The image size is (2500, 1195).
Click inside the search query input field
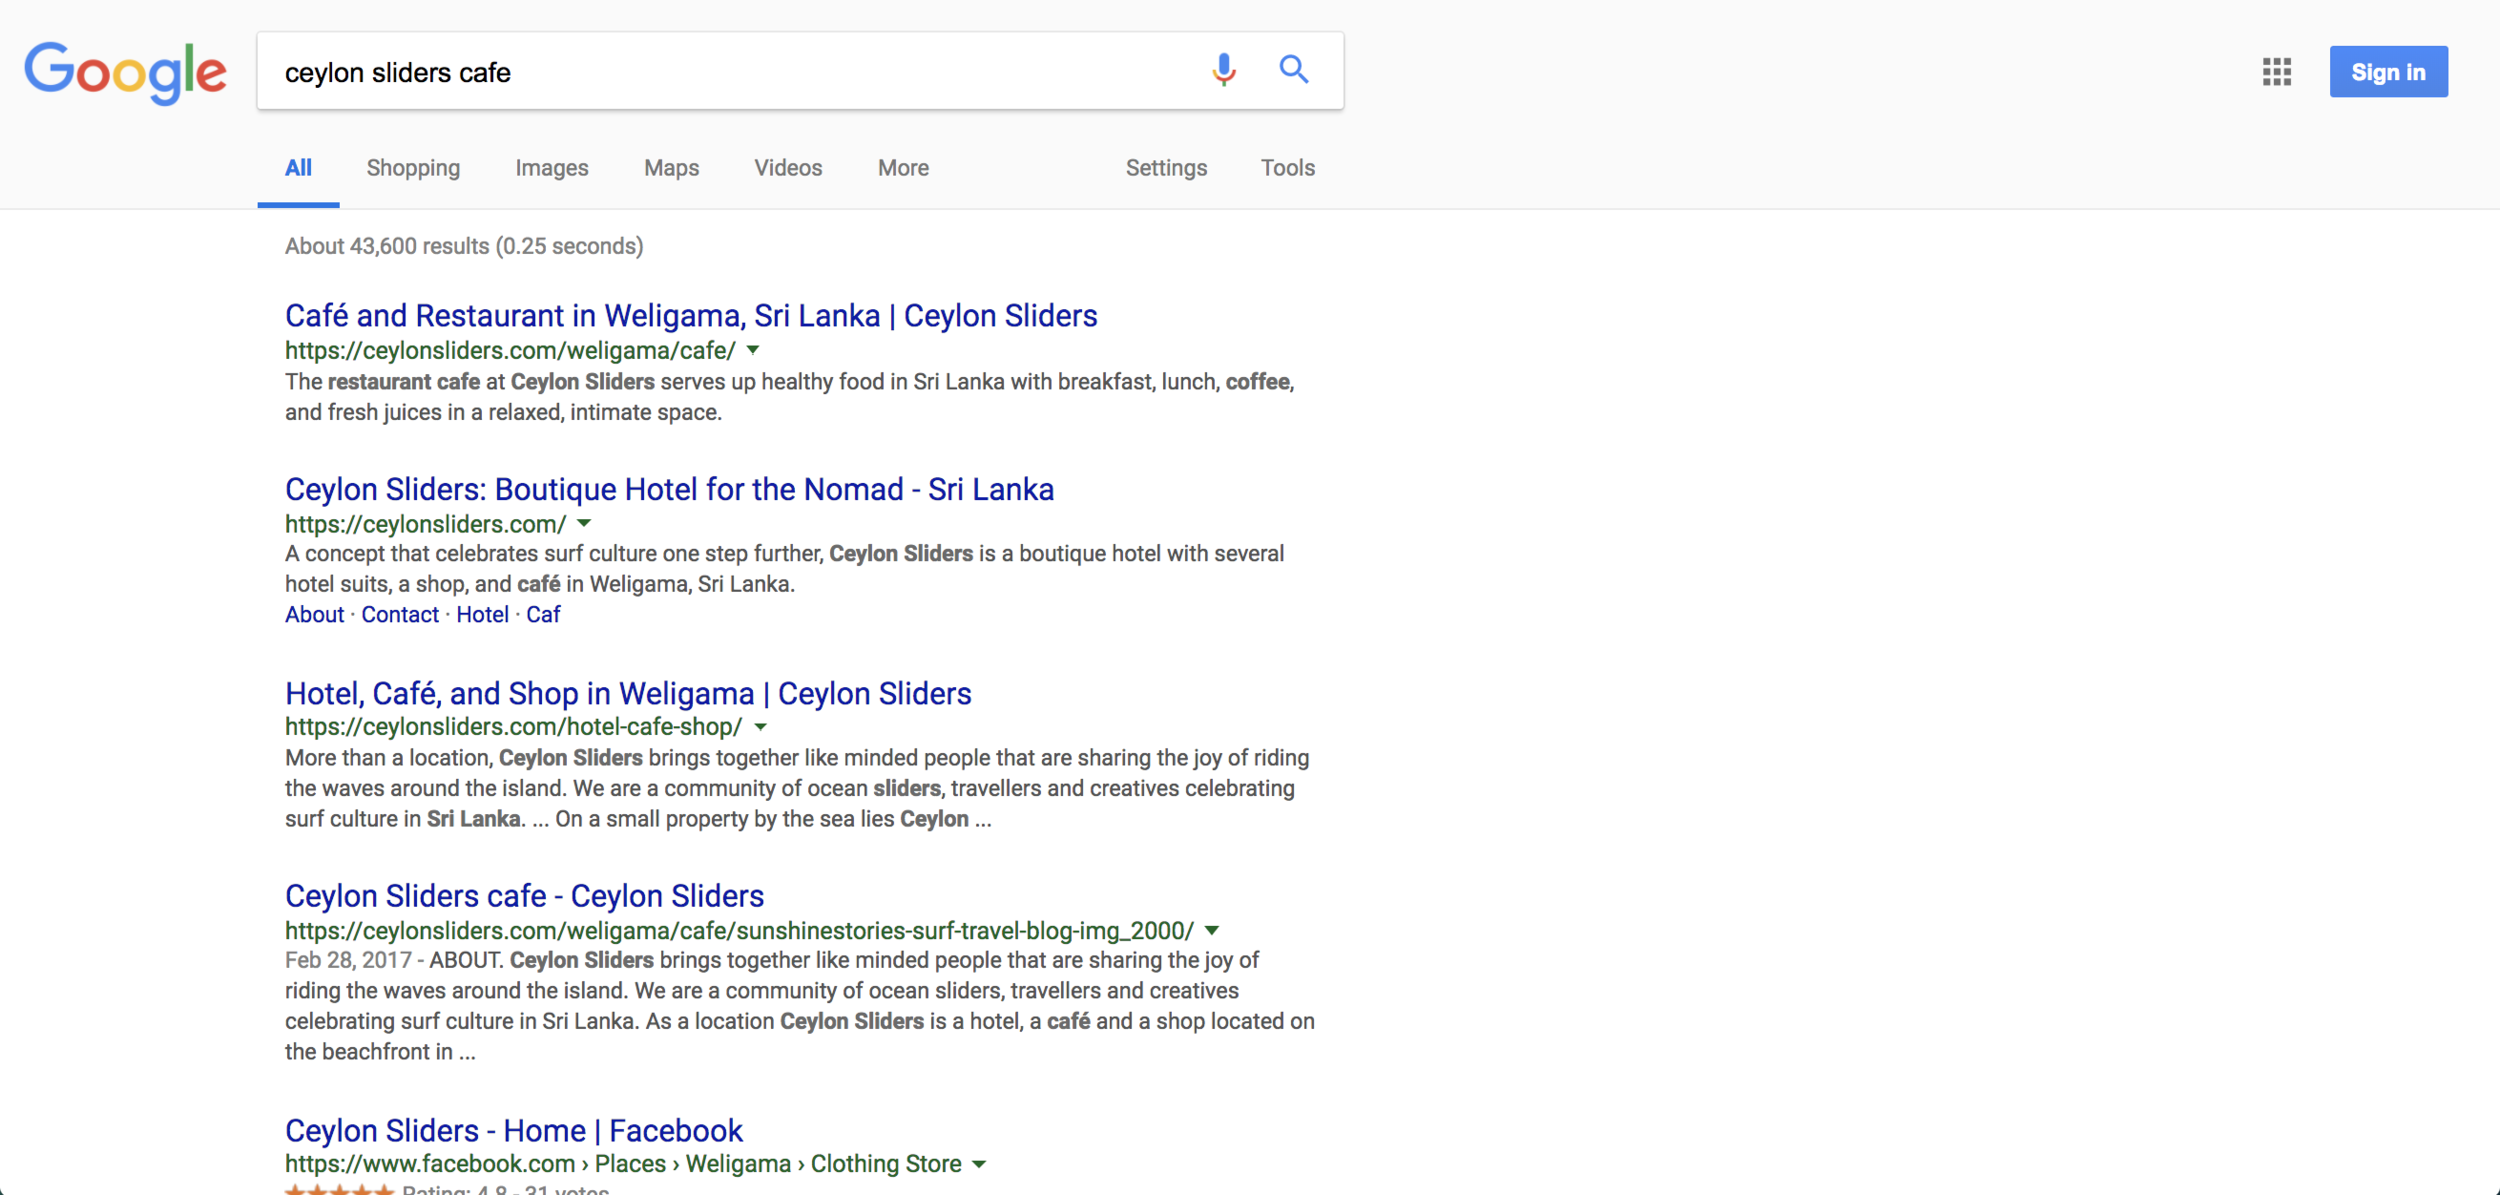pyautogui.click(x=700, y=71)
